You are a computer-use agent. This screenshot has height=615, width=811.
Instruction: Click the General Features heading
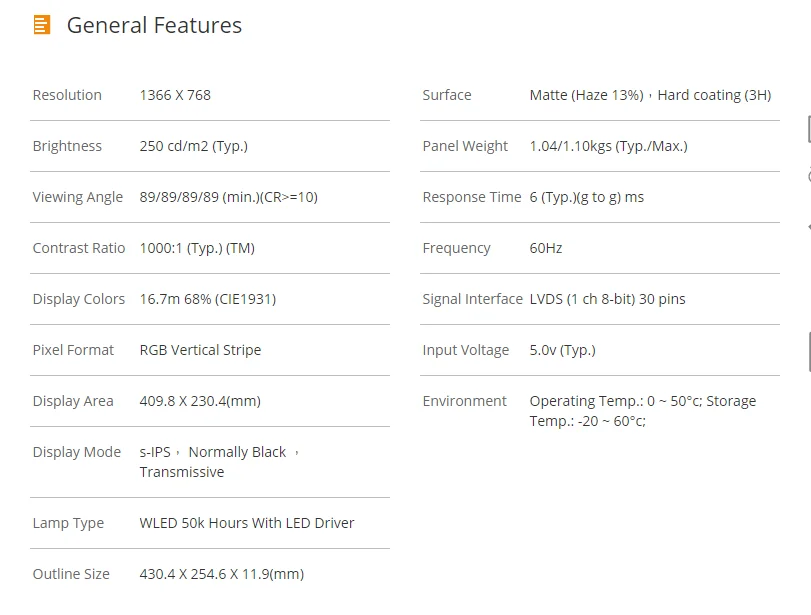[154, 25]
